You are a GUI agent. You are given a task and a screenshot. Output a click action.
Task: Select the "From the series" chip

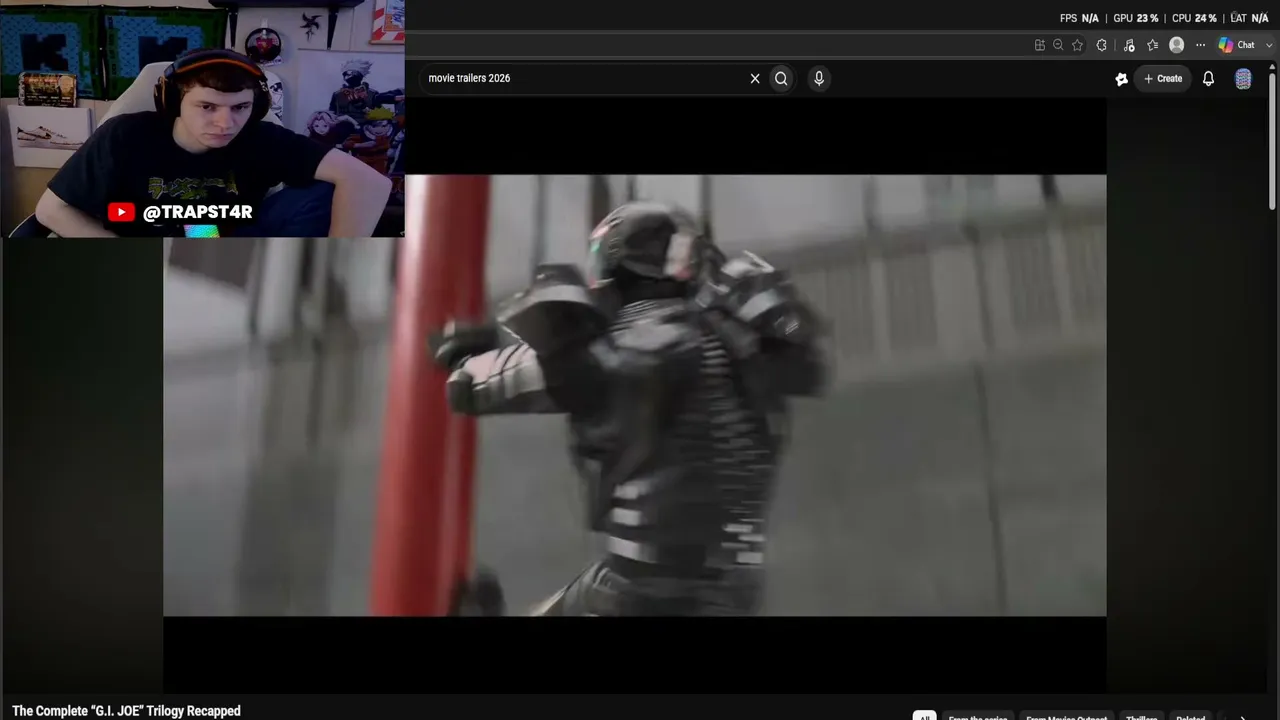(977, 717)
